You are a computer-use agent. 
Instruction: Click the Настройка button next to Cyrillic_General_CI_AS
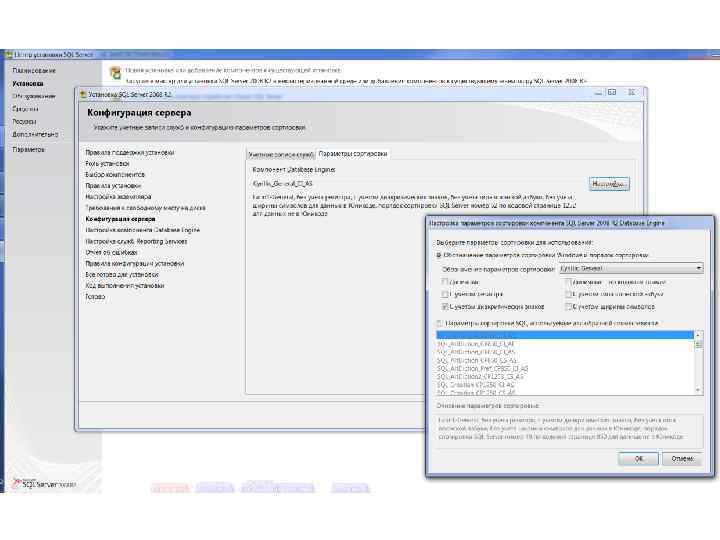(x=609, y=184)
